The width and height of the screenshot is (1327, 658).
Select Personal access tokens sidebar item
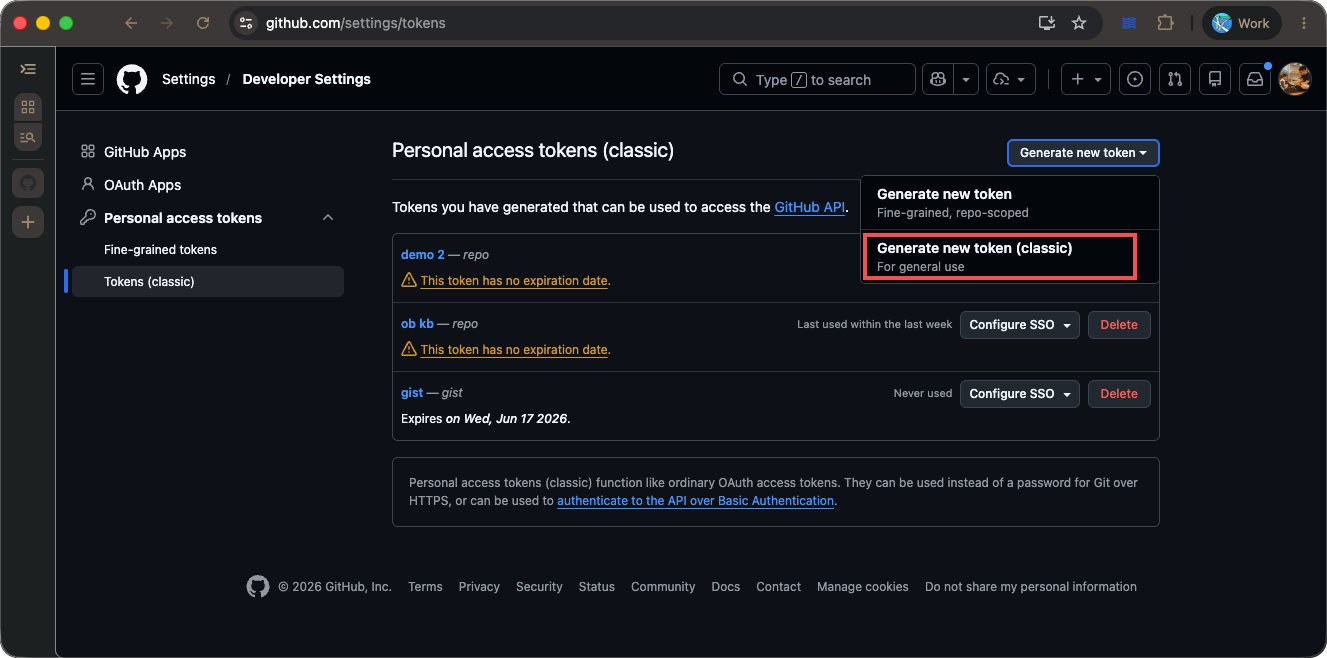click(183, 218)
